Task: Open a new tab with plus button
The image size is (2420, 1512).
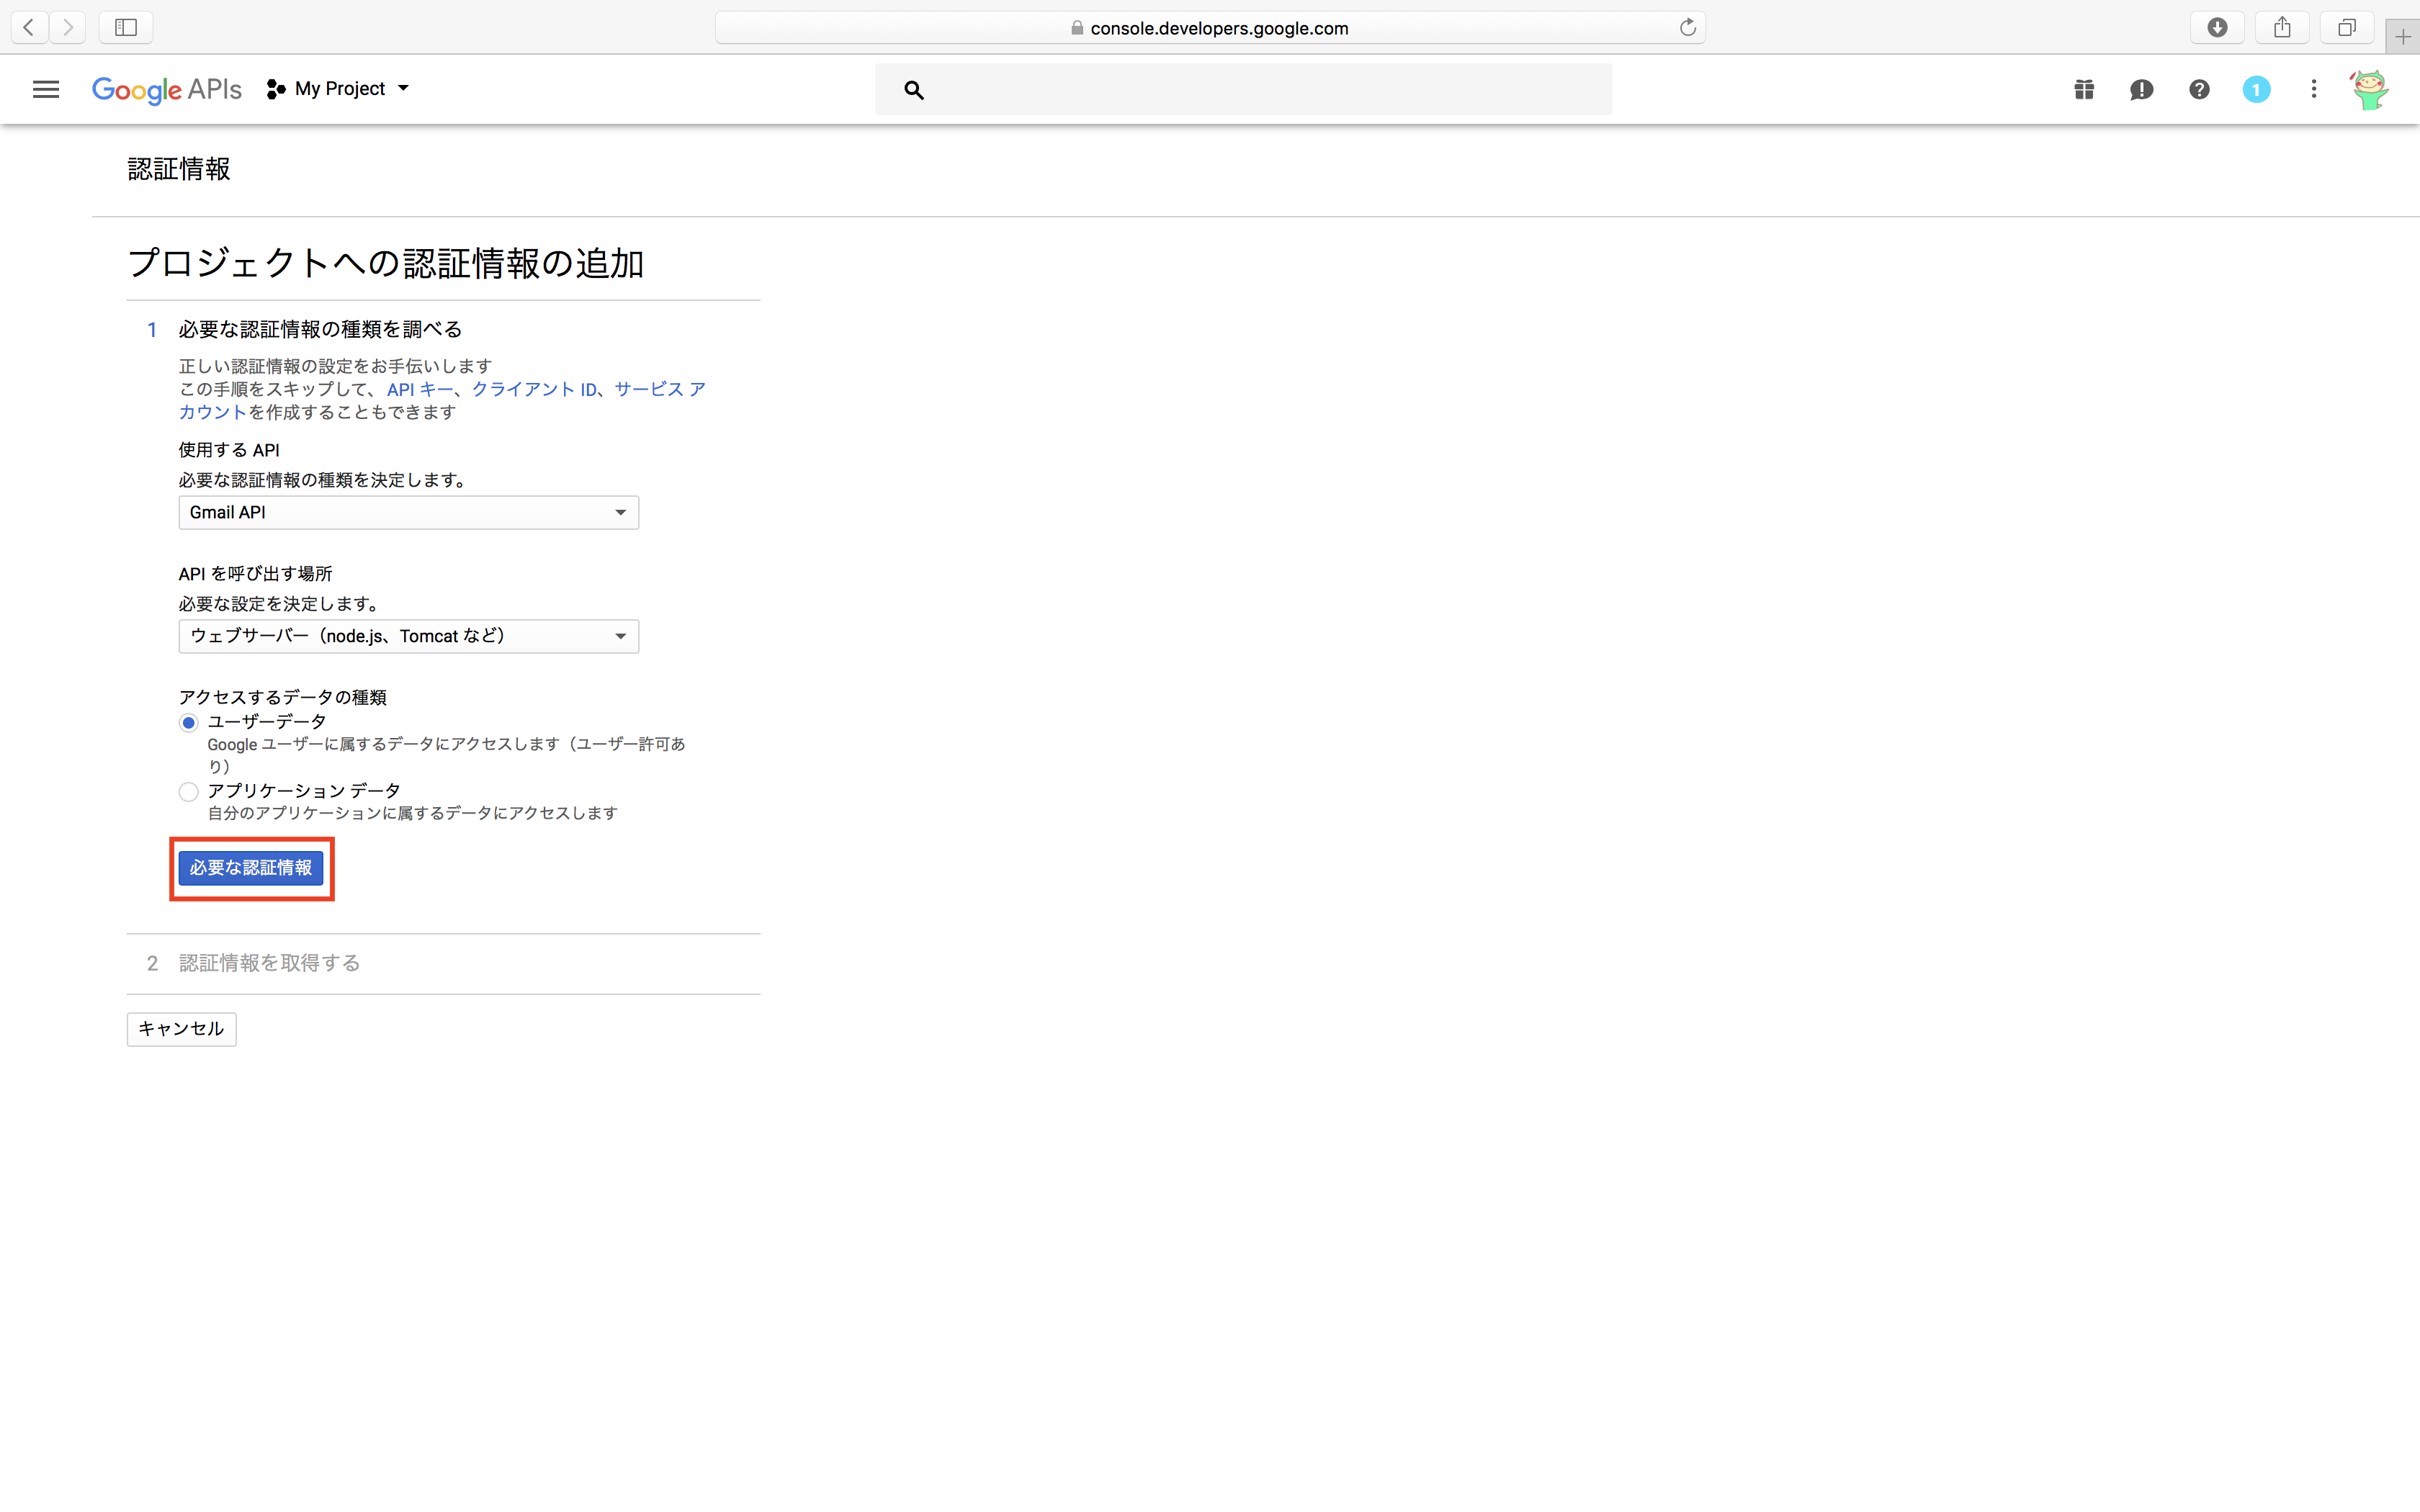Action: [x=2403, y=37]
